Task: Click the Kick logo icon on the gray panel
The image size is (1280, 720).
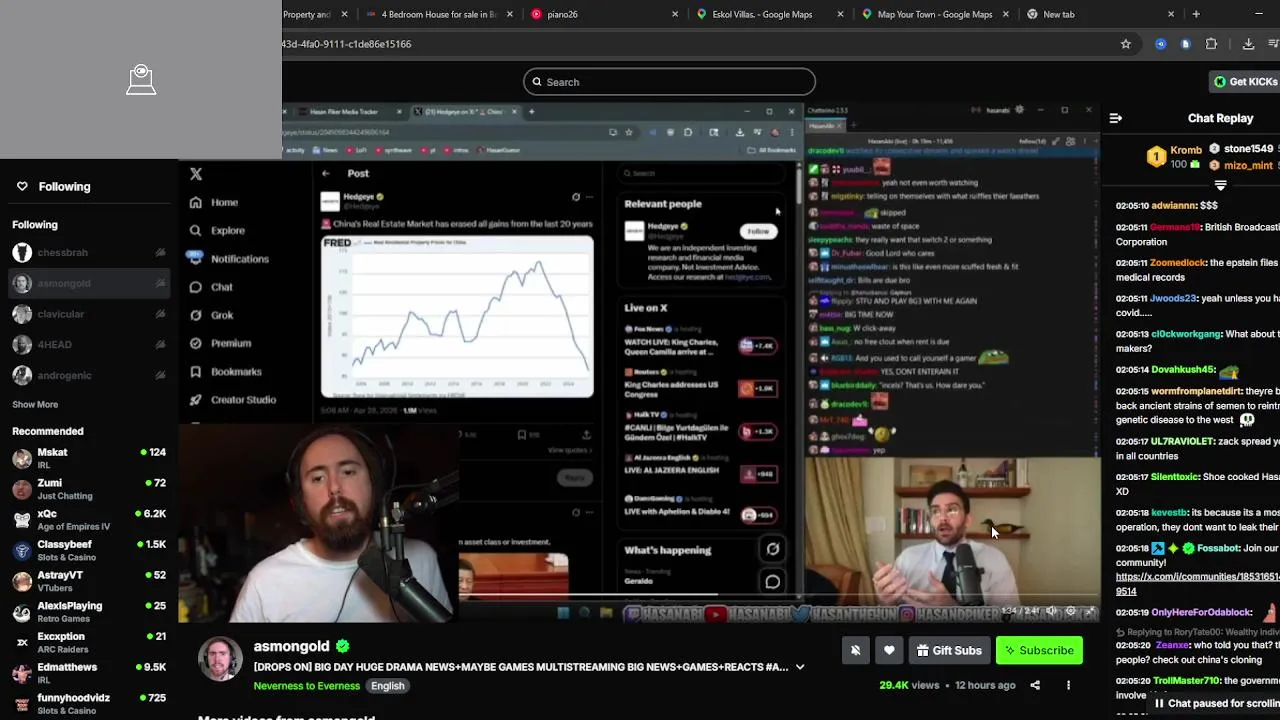Action: [141, 80]
